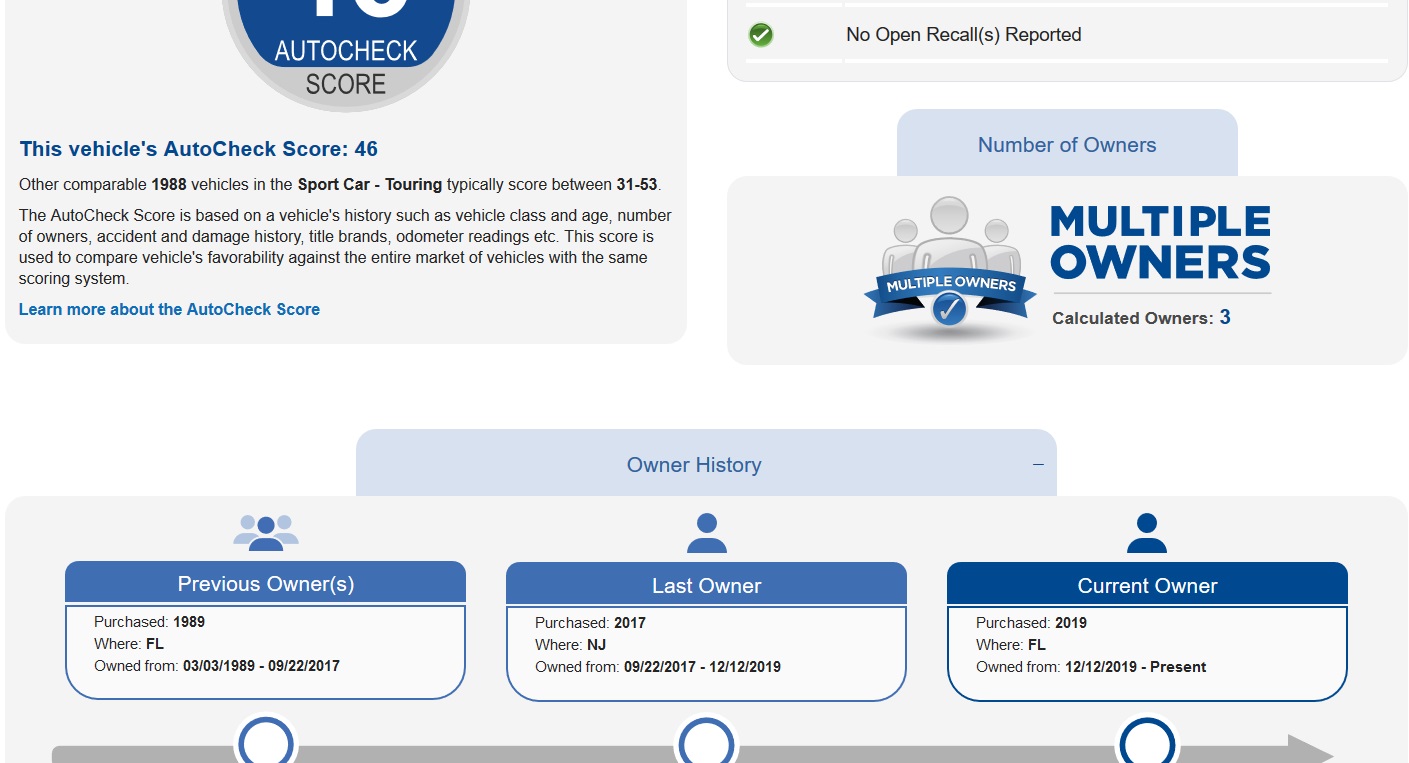Screen dimensions: 1409x763
Task: Click 'This vehicle's AutoCheck Score: 46' heading
Action: pyautogui.click(x=199, y=149)
